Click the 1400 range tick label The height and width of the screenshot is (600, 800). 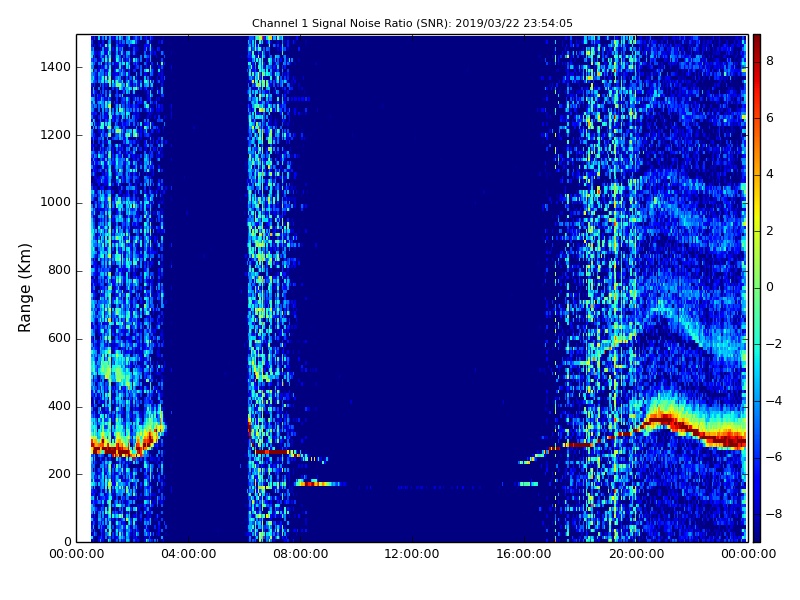[x=56, y=67]
